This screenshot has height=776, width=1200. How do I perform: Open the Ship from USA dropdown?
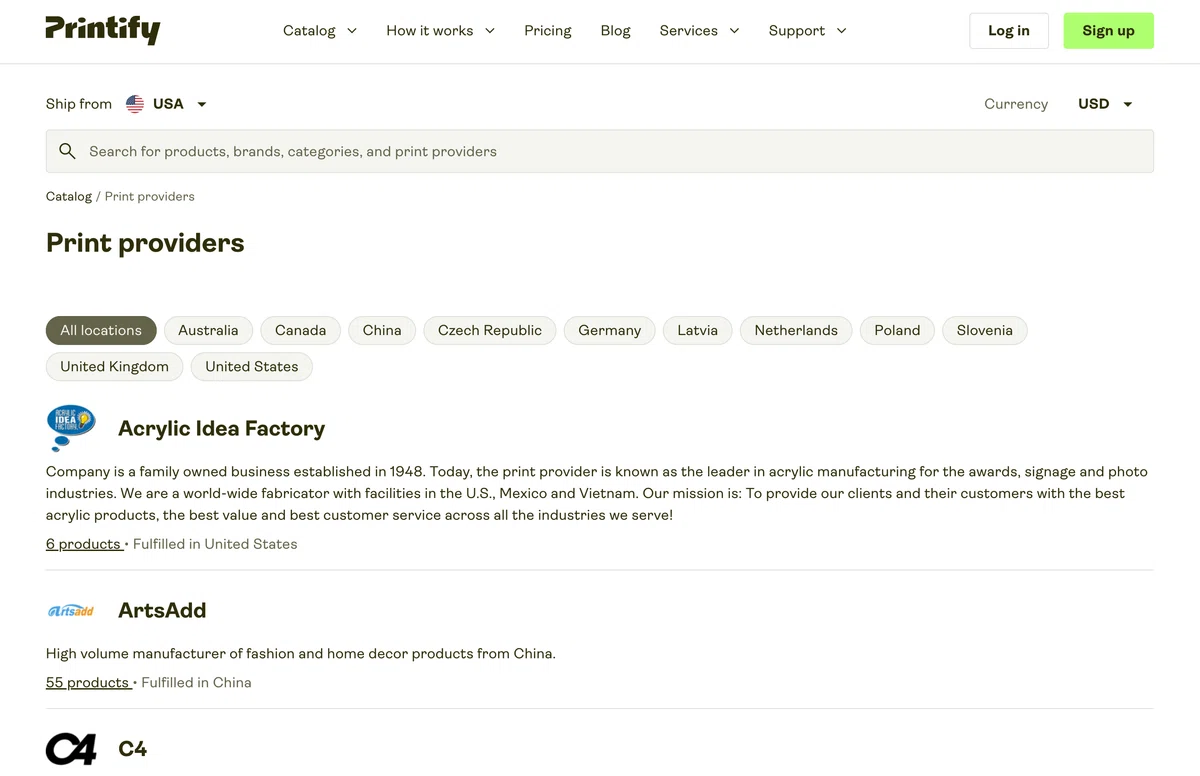[167, 104]
